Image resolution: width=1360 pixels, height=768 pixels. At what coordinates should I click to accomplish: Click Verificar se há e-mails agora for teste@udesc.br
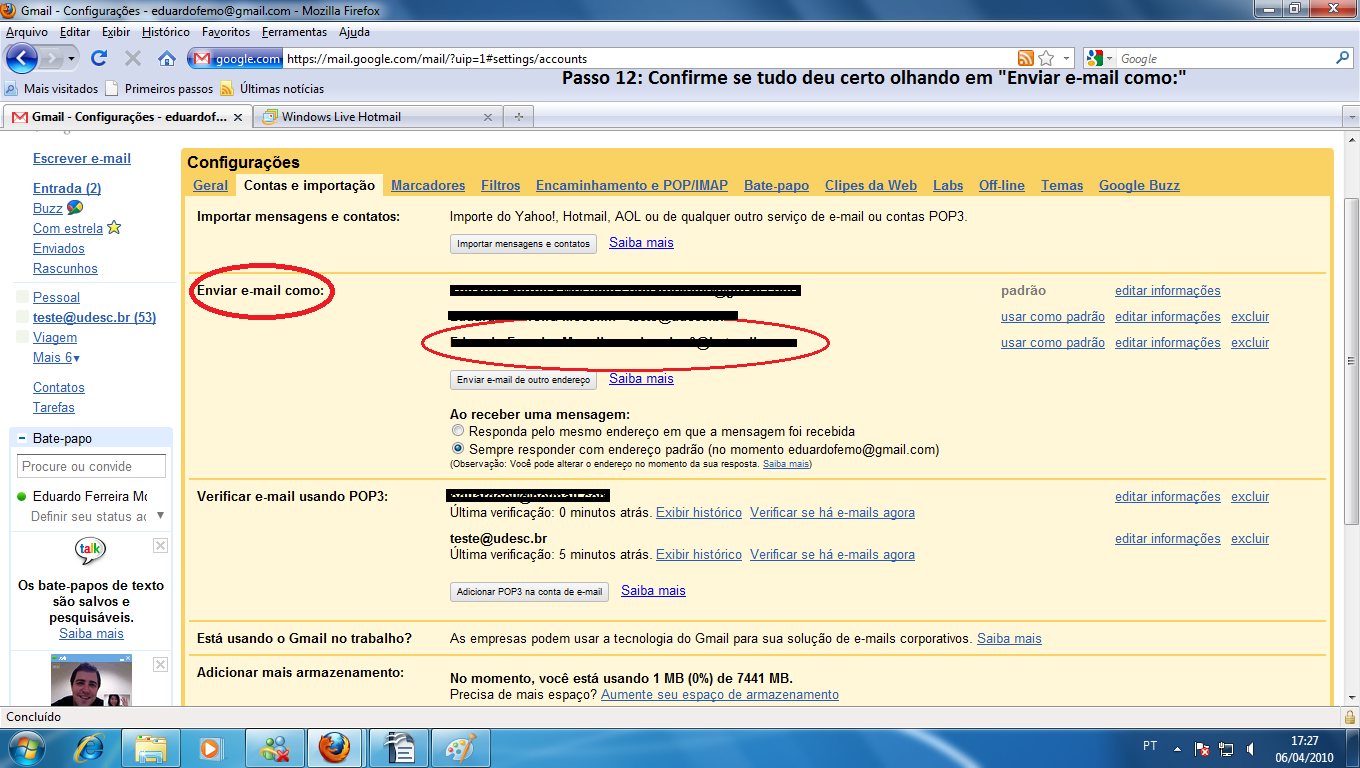[832, 554]
